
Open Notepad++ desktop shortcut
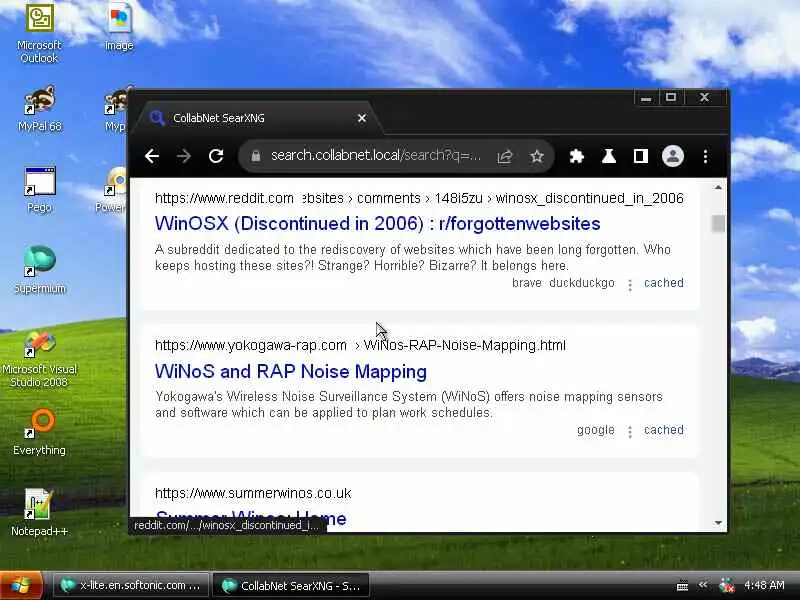pos(39,513)
